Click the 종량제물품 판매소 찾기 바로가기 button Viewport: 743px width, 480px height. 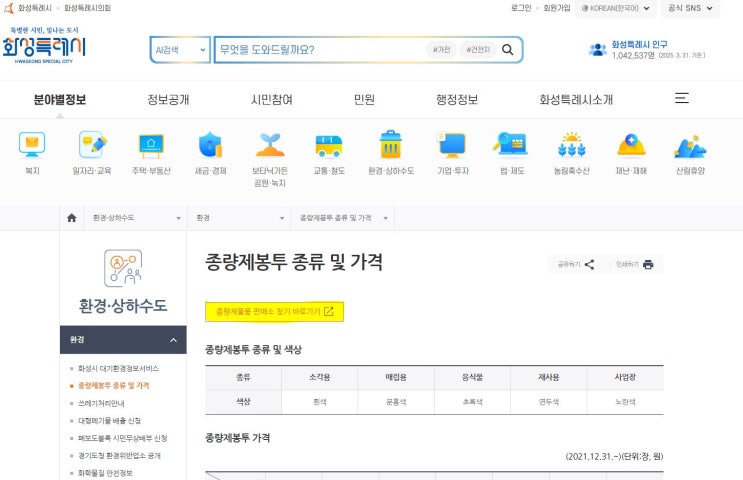click(x=274, y=311)
